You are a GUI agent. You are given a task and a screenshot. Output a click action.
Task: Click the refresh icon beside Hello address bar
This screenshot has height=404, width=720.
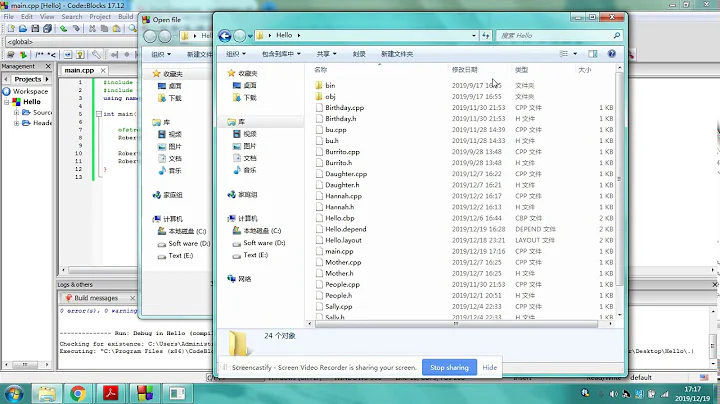485,35
